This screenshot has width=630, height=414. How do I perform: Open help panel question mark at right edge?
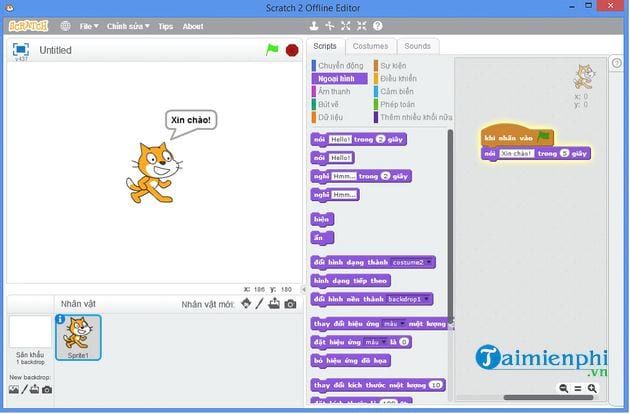tap(617, 63)
